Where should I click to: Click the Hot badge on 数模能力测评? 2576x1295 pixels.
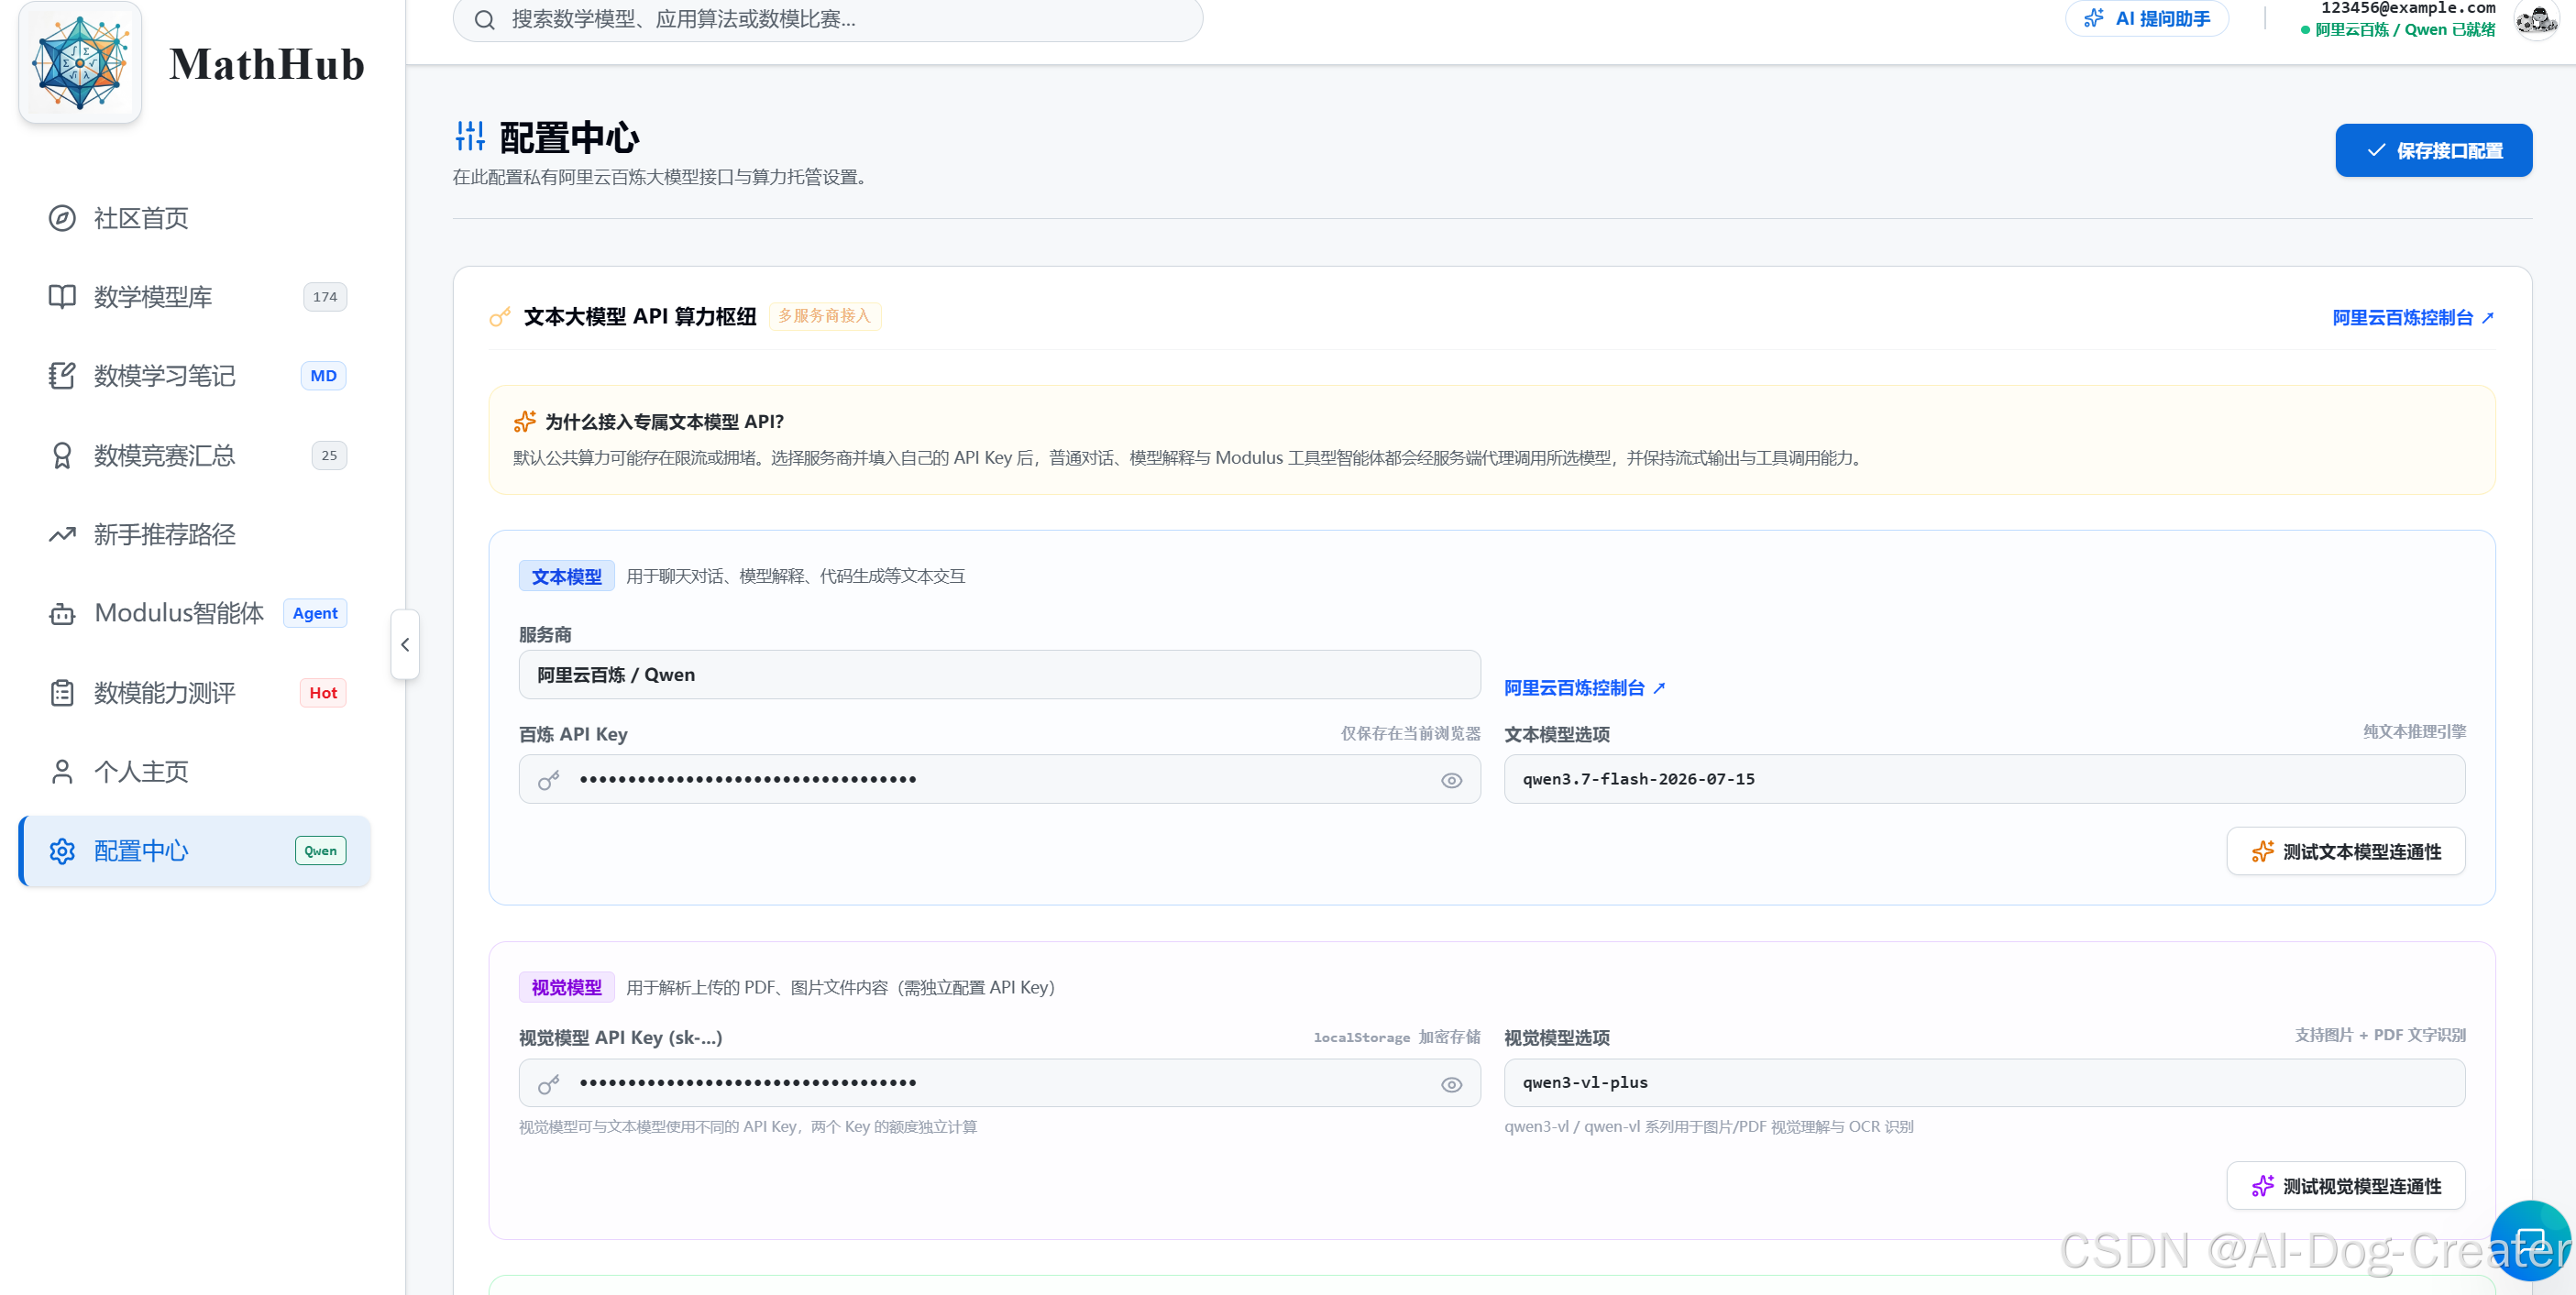point(323,693)
